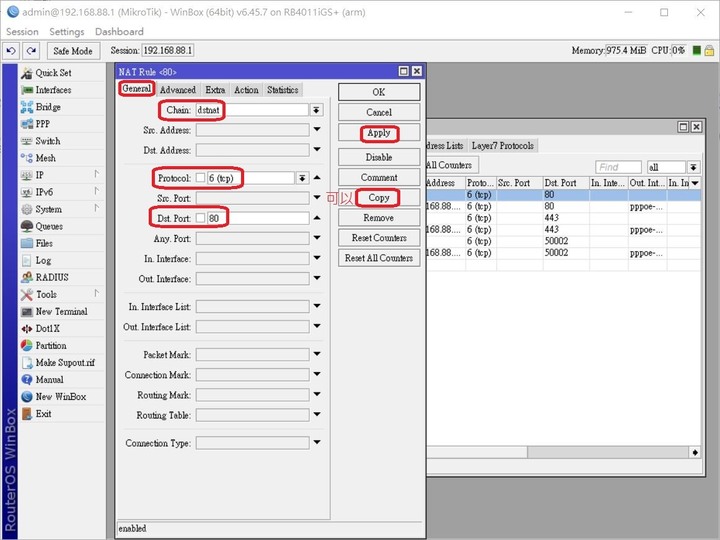The image size is (720, 540).
Task: Click the Disable button
Action: pyautogui.click(x=379, y=157)
